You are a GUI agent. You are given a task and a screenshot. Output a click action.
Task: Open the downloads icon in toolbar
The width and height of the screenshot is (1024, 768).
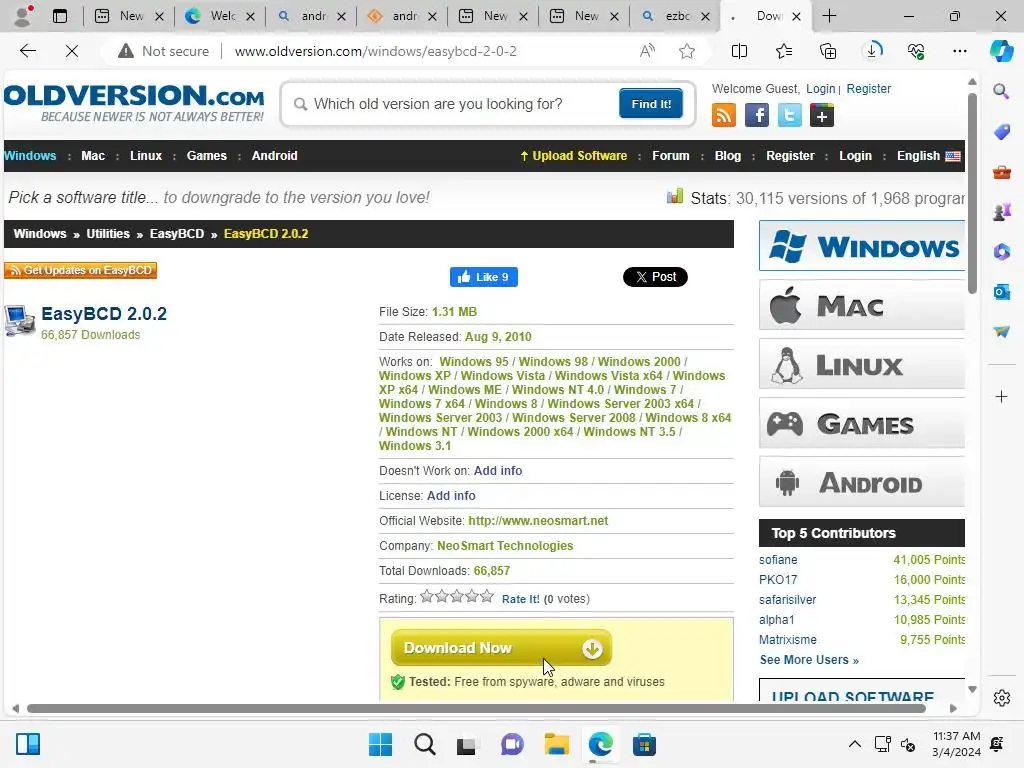coord(872,51)
